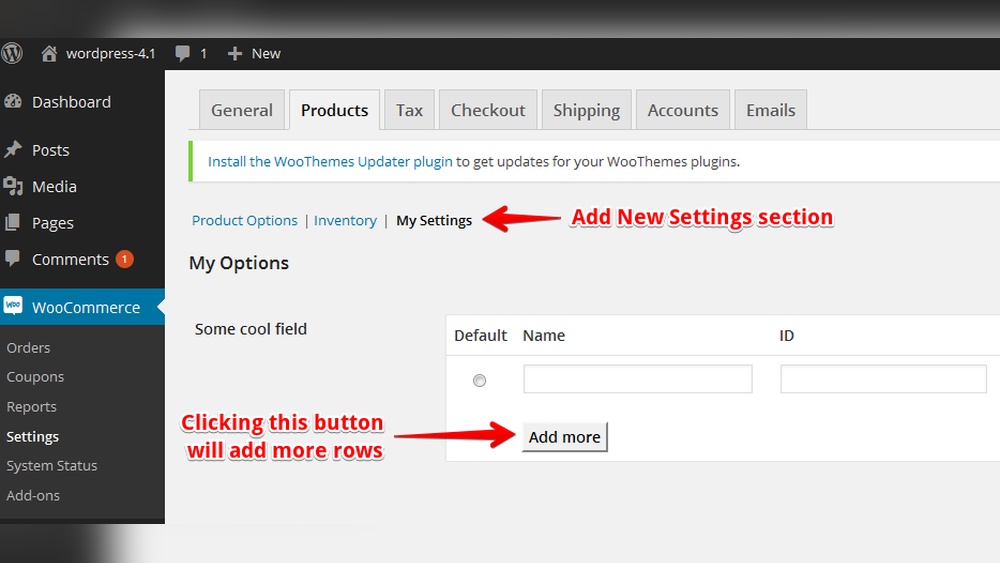Open the Inventory section link
The image size is (1000, 563).
point(345,221)
